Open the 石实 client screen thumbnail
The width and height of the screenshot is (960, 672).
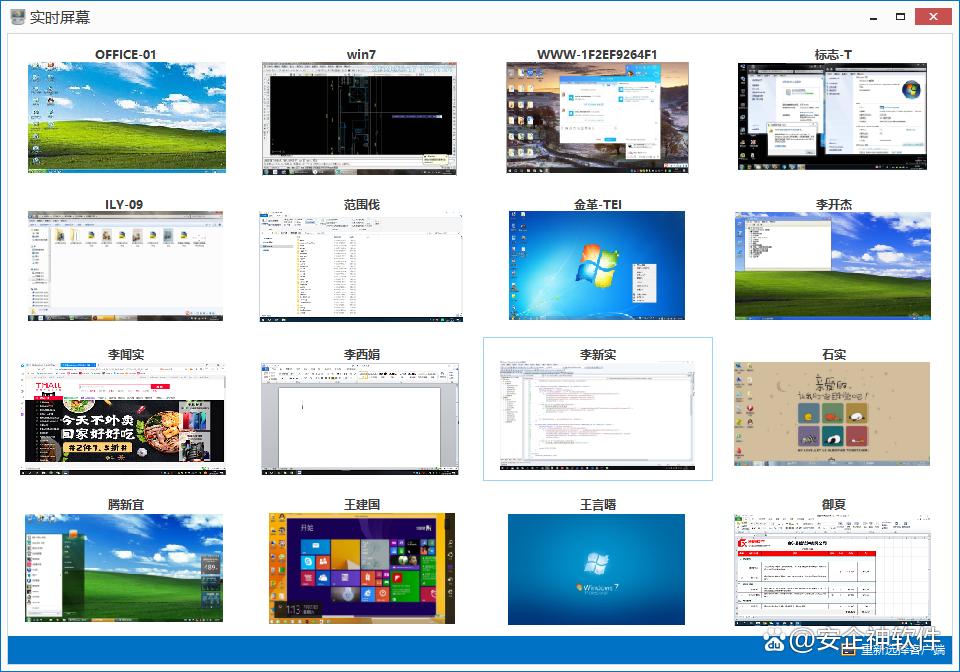pyautogui.click(x=831, y=414)
